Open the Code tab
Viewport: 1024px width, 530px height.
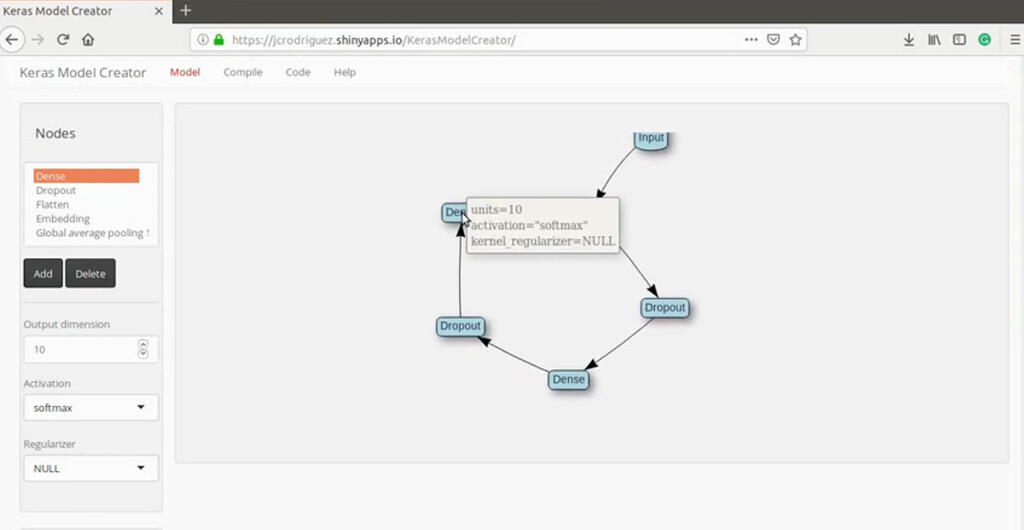(298, 72)
